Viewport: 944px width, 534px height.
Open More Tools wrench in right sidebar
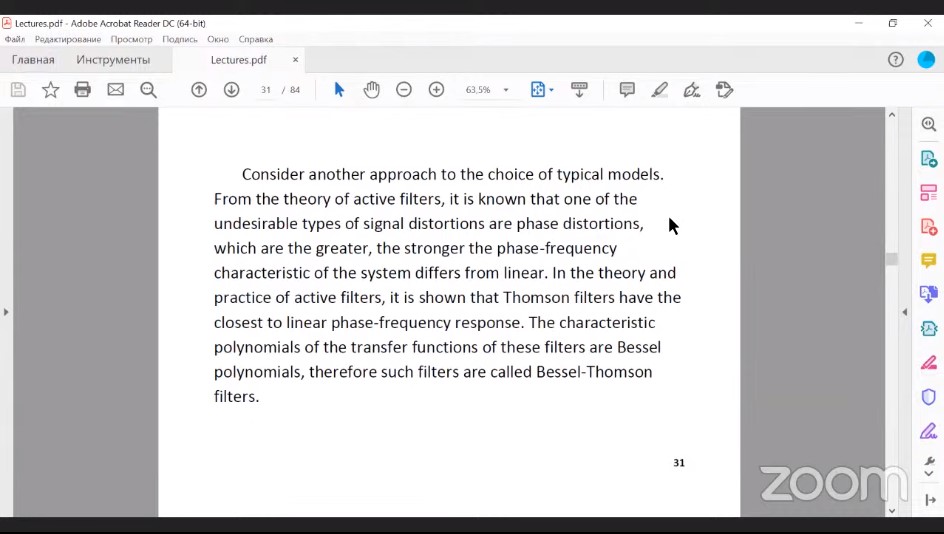(x=928, y=461)
